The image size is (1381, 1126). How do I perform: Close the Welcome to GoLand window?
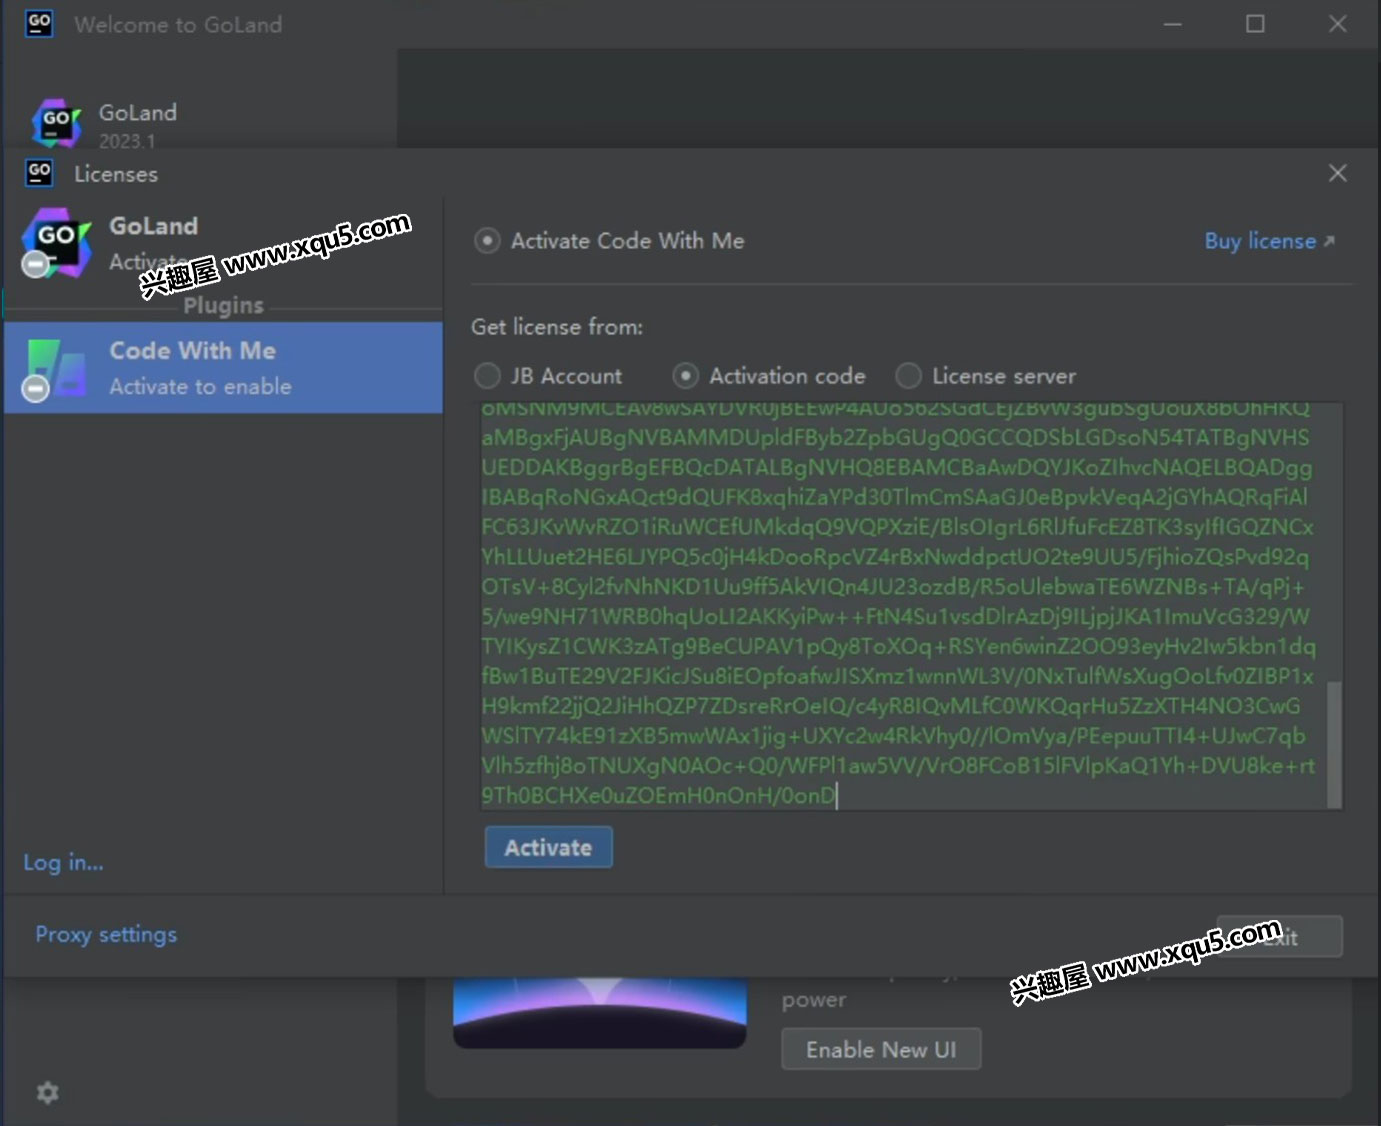point(1337,24)
